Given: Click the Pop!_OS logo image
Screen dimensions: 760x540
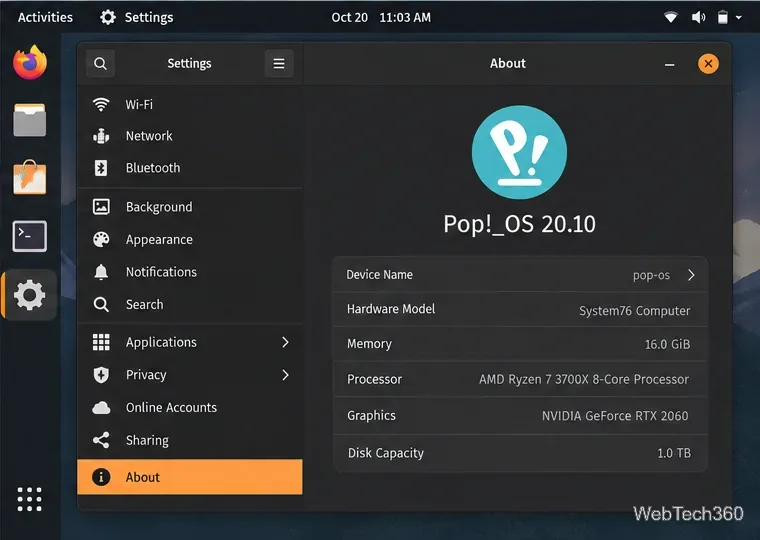Looking at the screenshot, I should [519, 152].
